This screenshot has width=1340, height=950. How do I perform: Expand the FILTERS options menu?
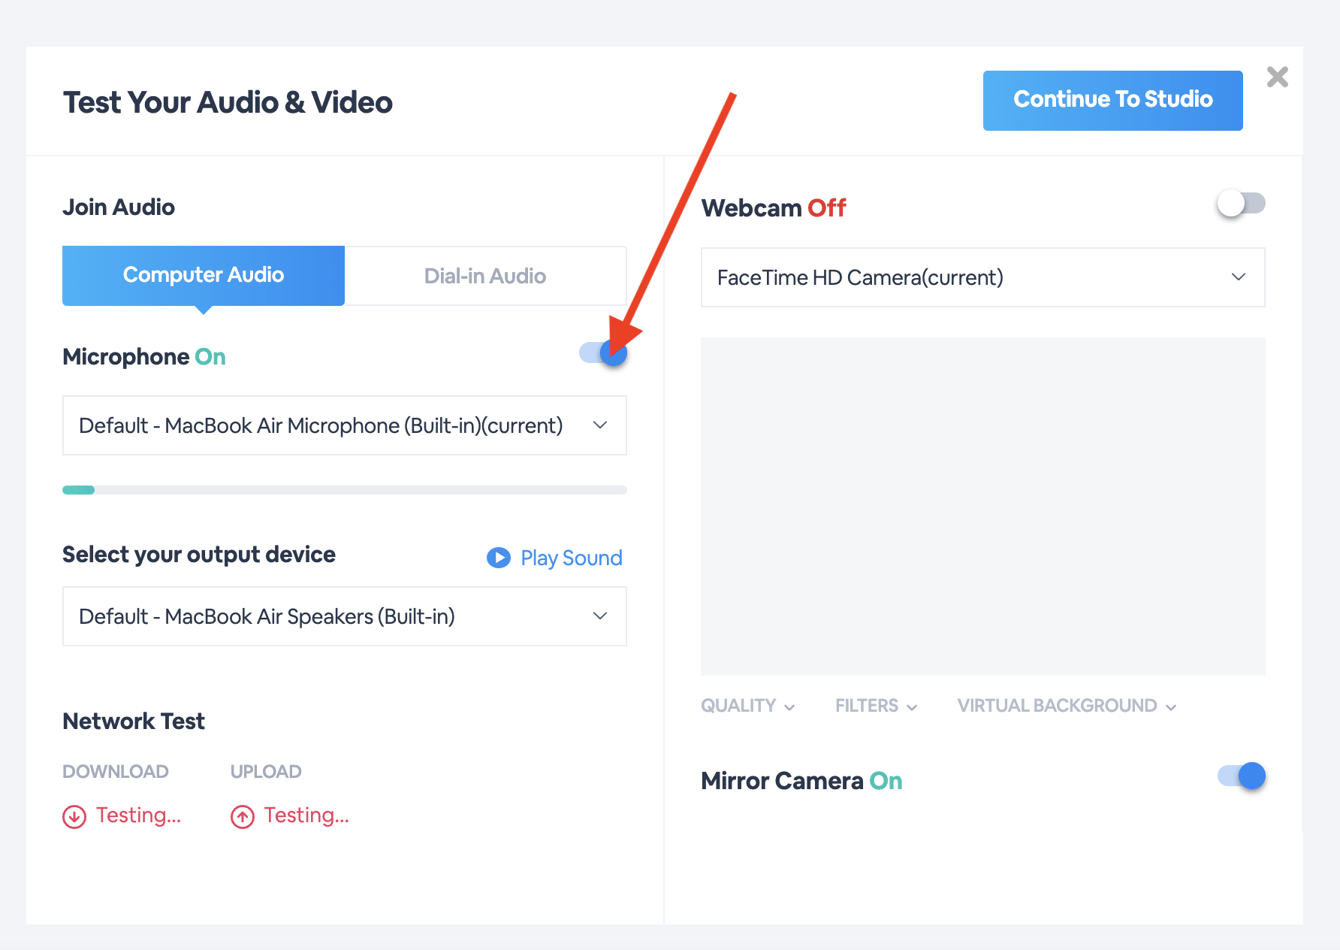click(876, 706)
